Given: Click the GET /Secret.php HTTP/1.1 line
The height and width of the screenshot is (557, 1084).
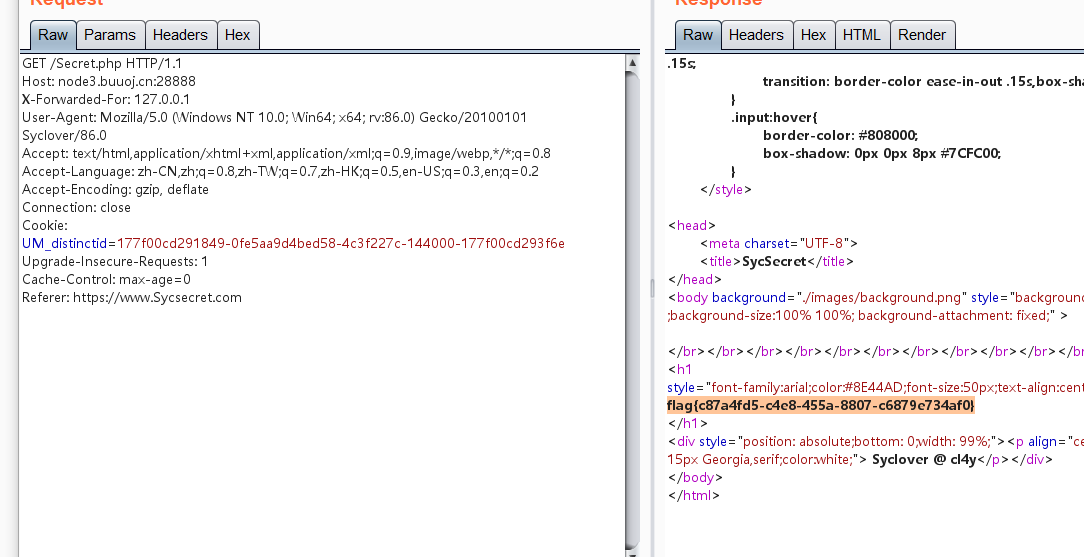Looking at the screenshot, I should click(x=102, y=64).
